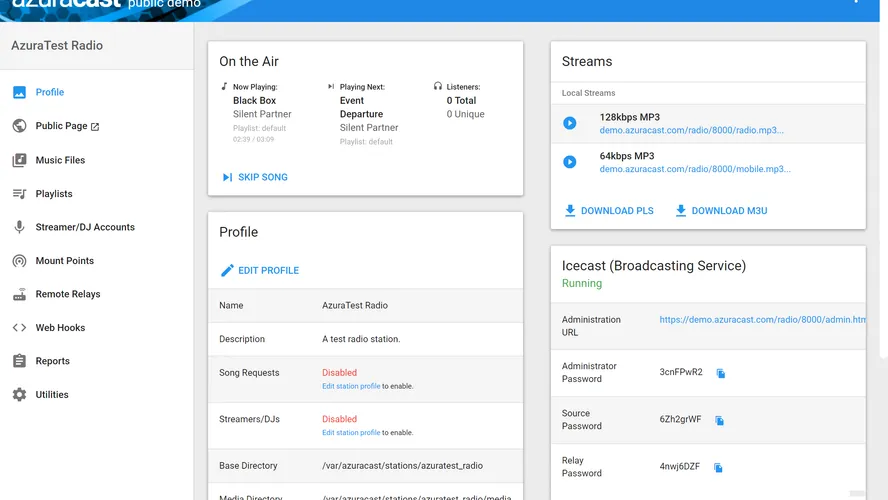Viewport: 888px width, 500px height.
Task: Go to Web Hooks page
Action: [x=60, y=328]
